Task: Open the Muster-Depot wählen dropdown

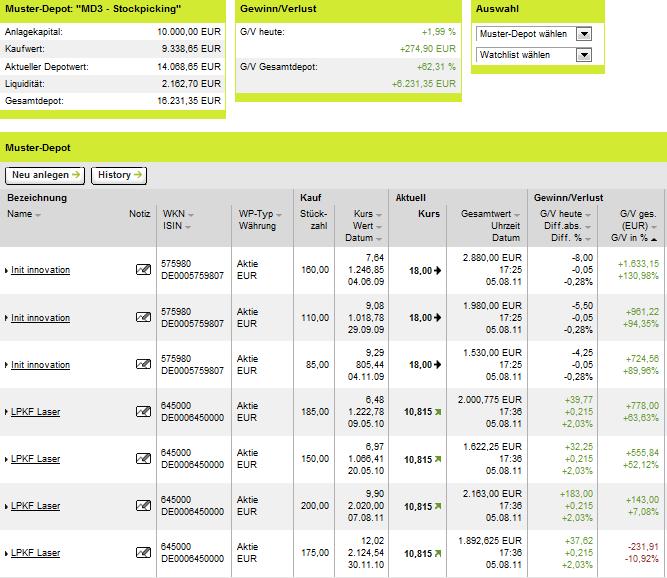Action: pos(584,34)
